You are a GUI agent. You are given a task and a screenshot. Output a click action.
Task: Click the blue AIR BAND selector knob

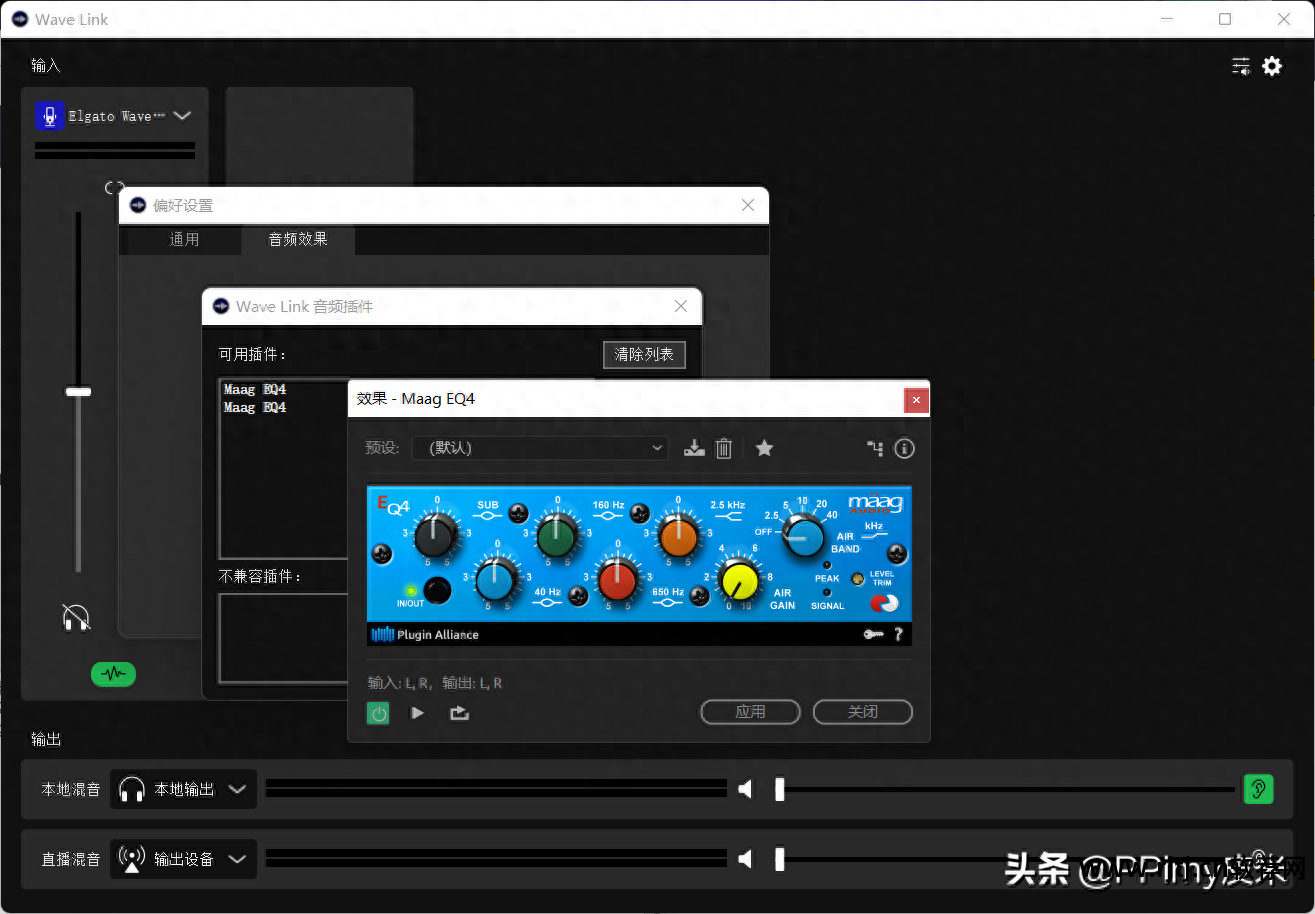(x=803, y=536)
